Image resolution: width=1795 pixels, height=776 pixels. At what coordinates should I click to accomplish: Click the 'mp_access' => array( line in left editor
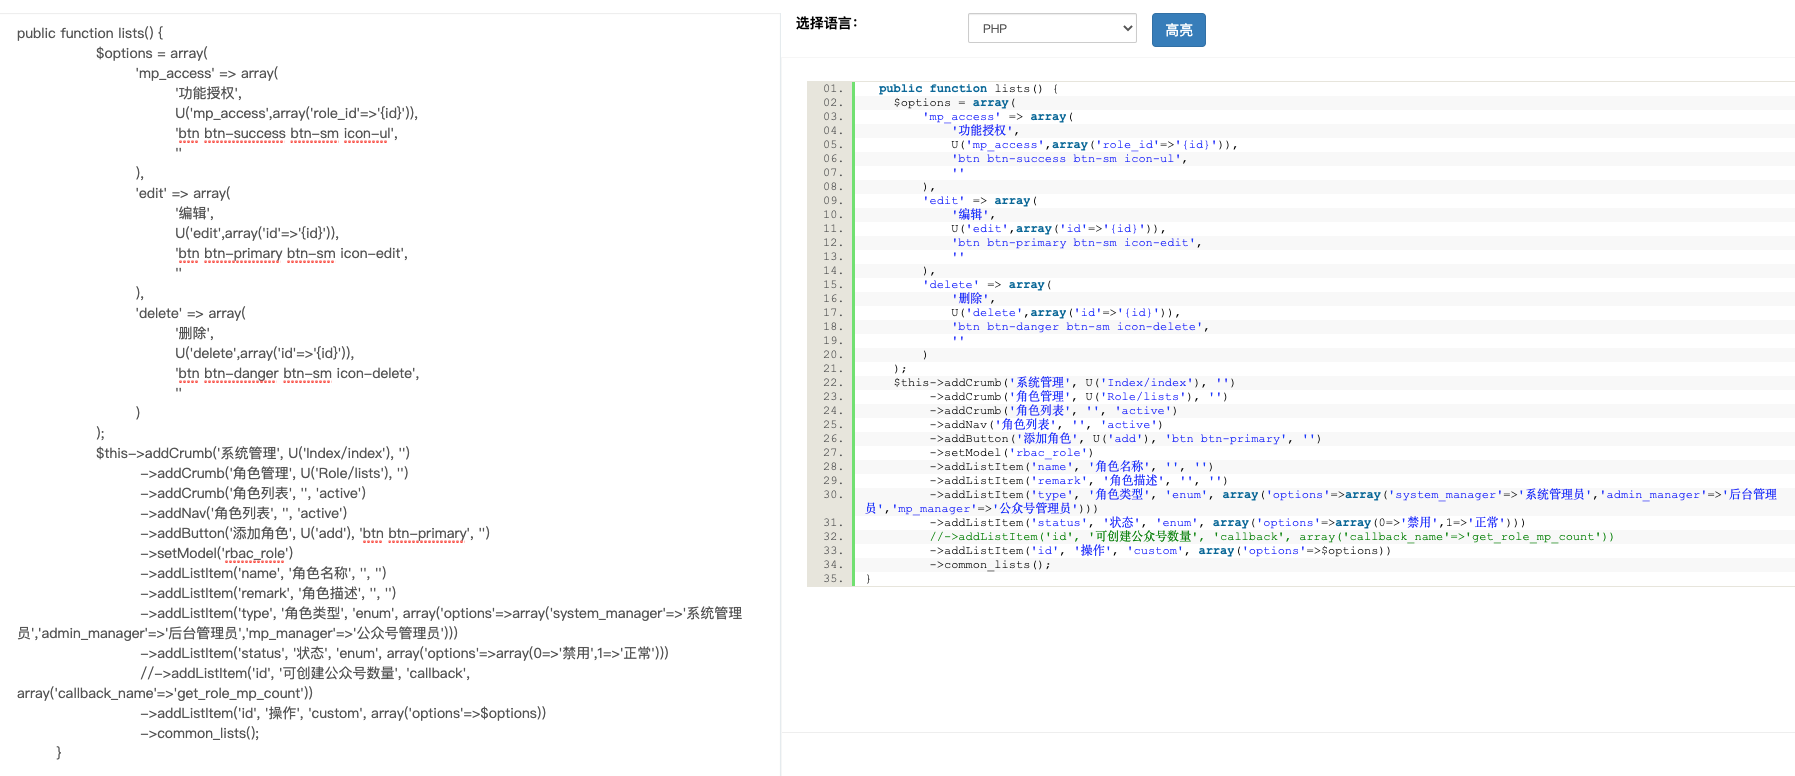pyautogui.click(x=207, y=73)
